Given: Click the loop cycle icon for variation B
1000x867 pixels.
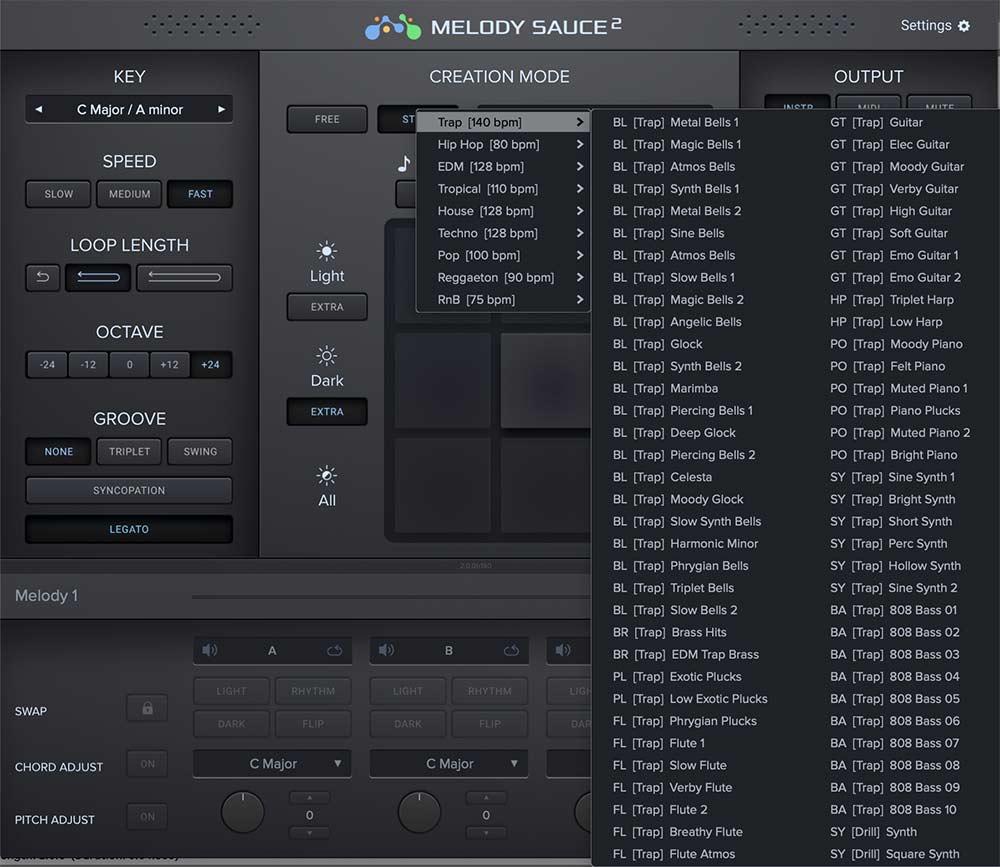Looking at the screenshot, I should pyautogui.click(x=511, y=650).
